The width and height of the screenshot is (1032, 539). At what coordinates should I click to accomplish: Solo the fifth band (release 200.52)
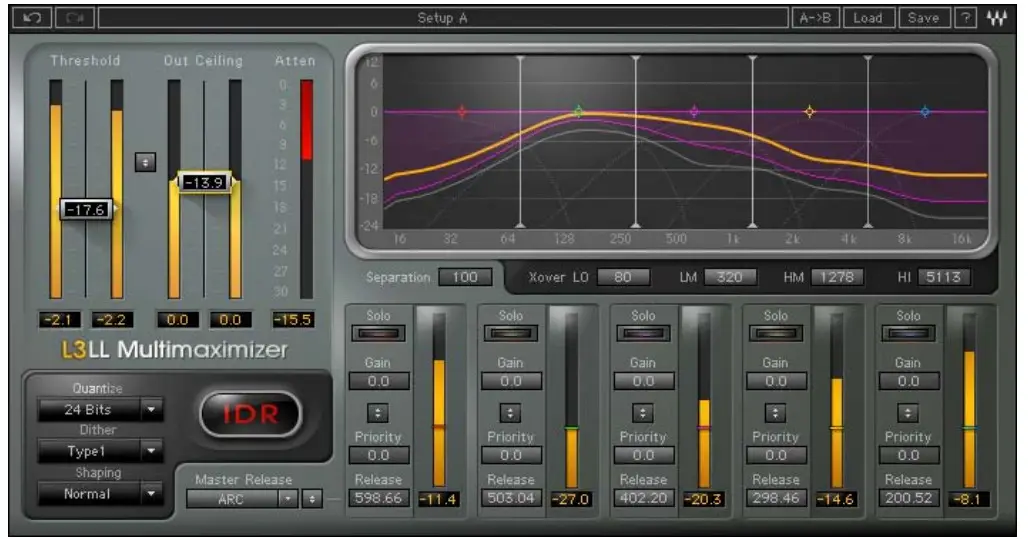pyautogui.click(x=908, y=334)
